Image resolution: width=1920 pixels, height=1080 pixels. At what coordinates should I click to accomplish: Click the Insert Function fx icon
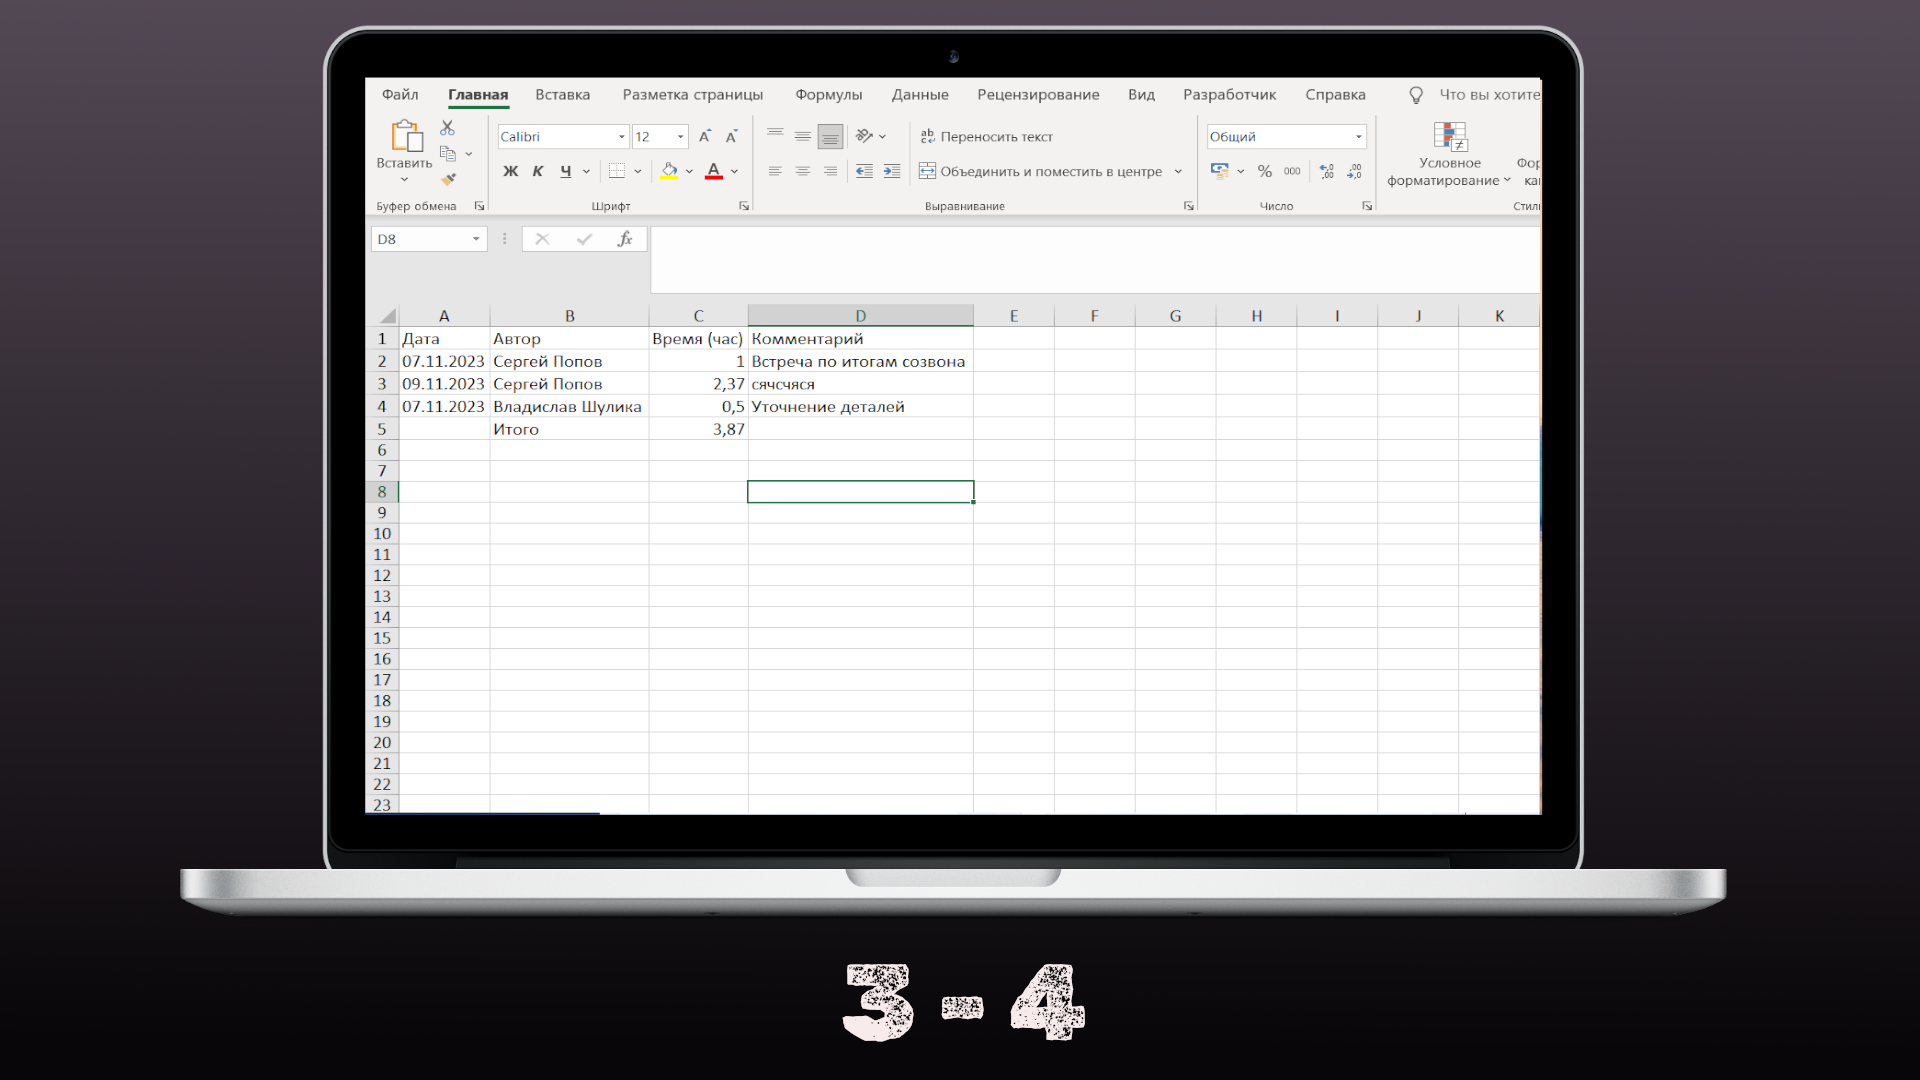625,239
